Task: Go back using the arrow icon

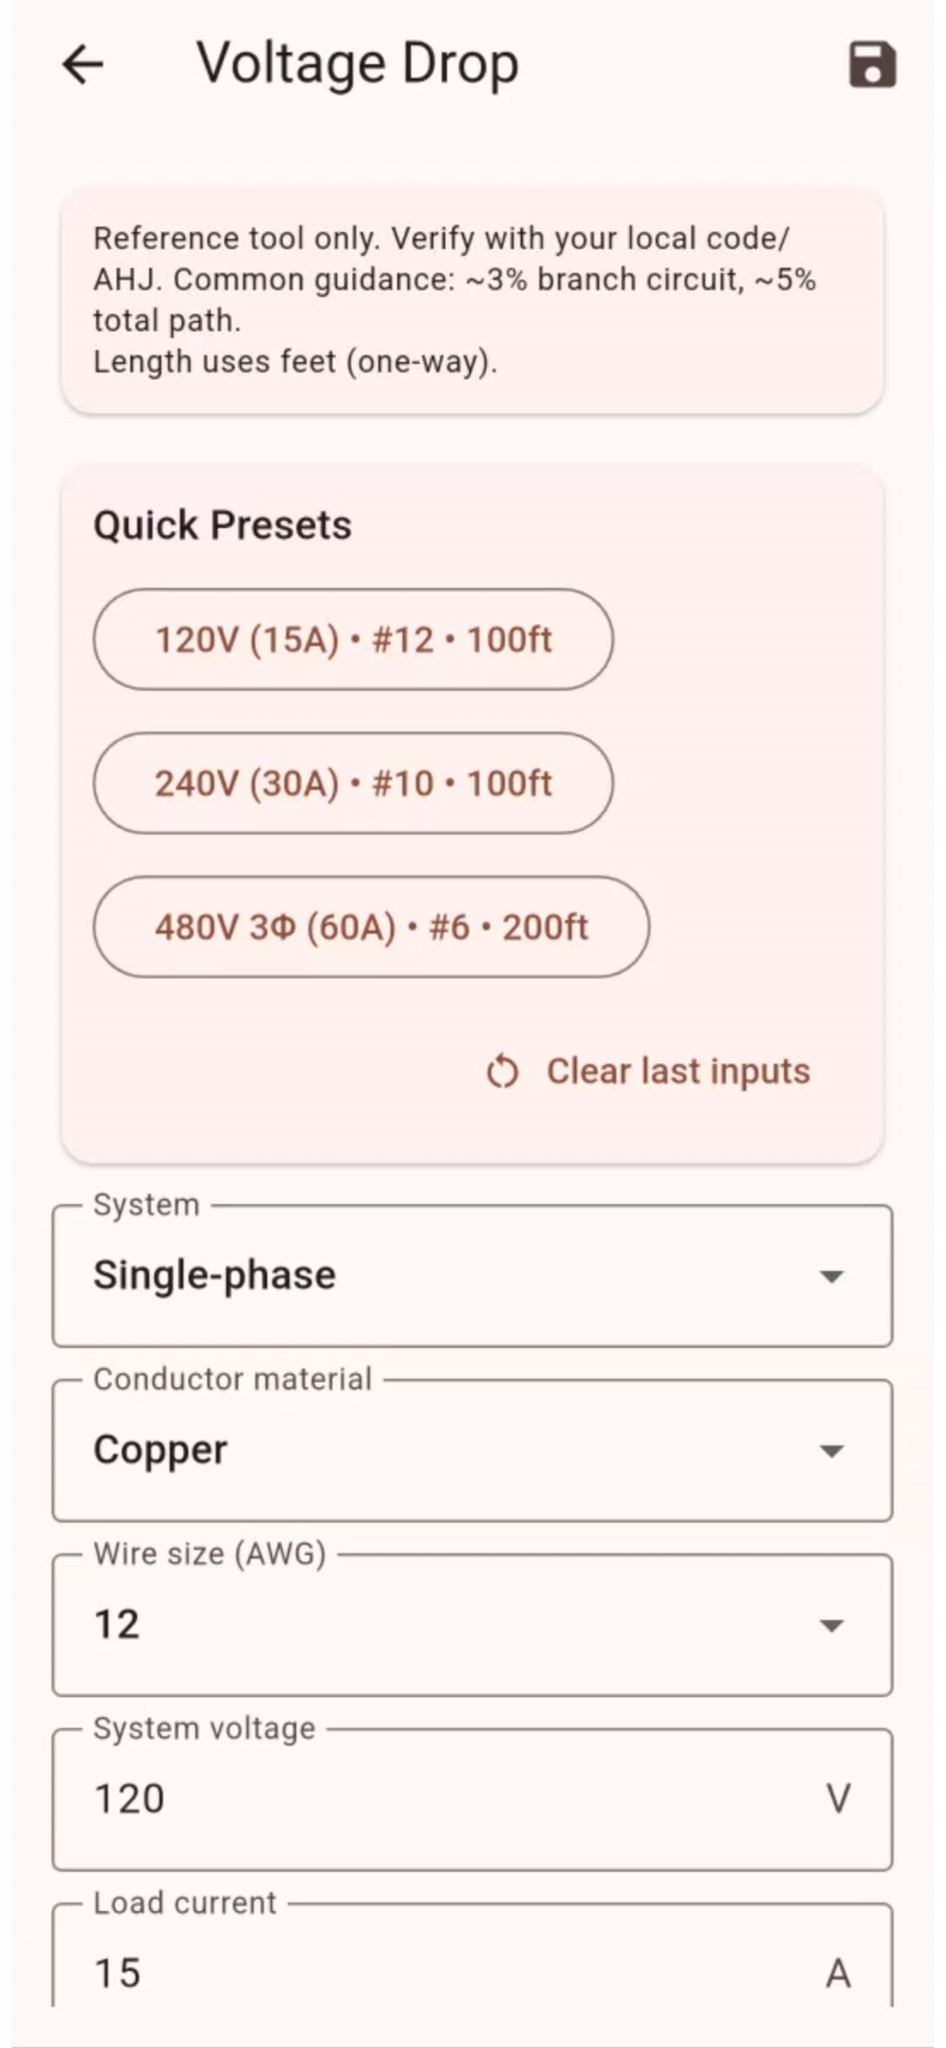Action: pos(83,65)
